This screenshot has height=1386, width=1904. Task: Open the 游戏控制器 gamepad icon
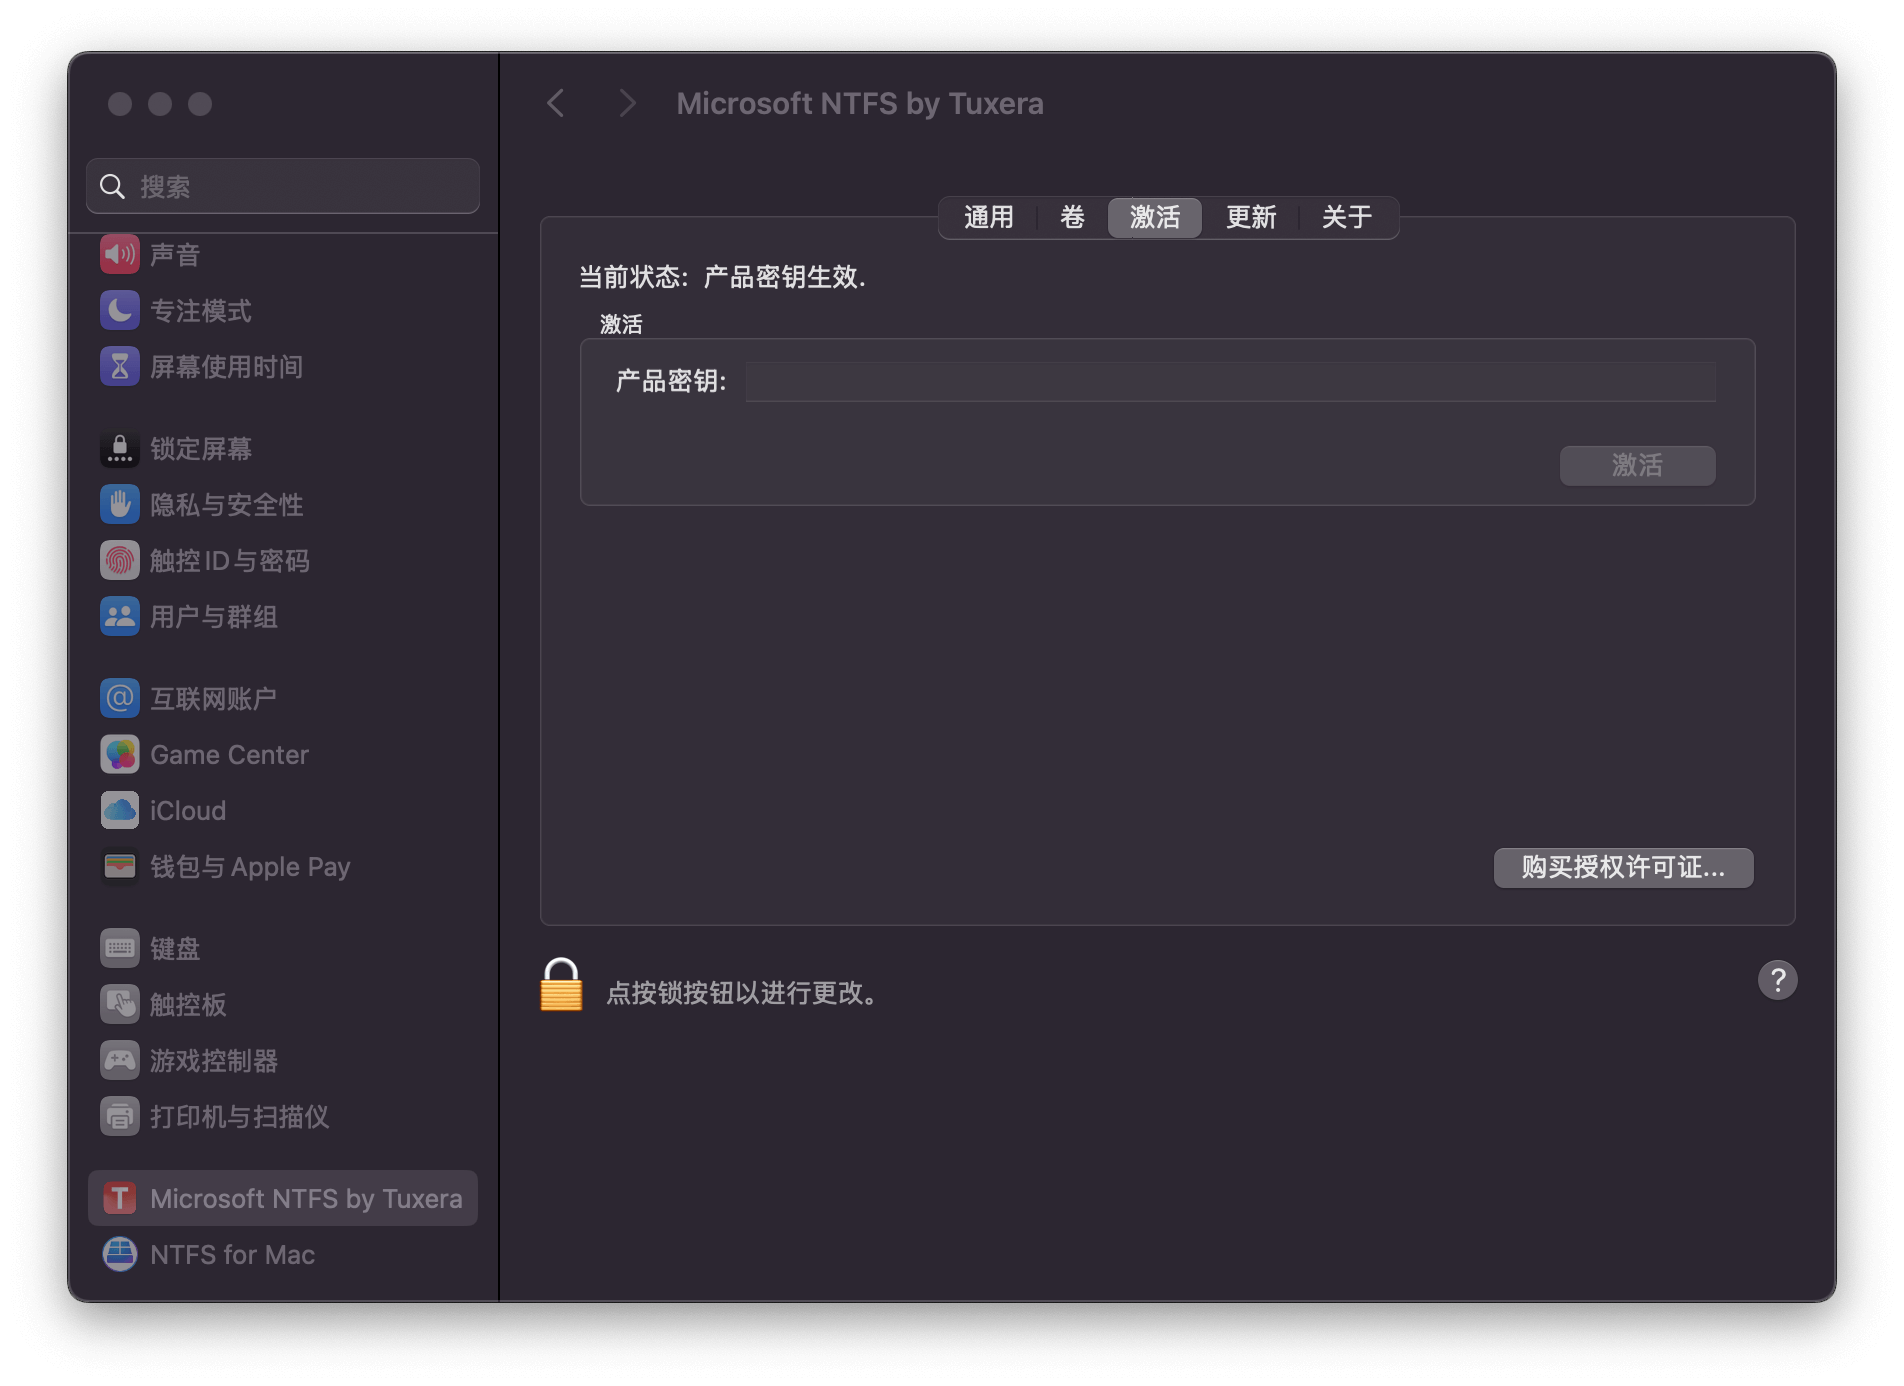coord(120,1060)
